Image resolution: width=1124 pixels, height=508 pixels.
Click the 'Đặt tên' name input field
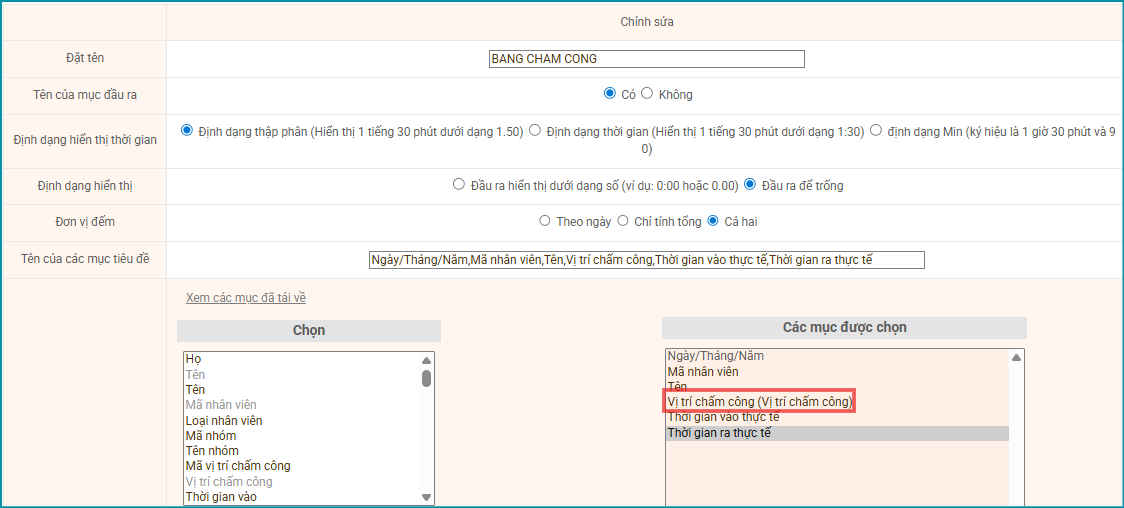(646, 59)
